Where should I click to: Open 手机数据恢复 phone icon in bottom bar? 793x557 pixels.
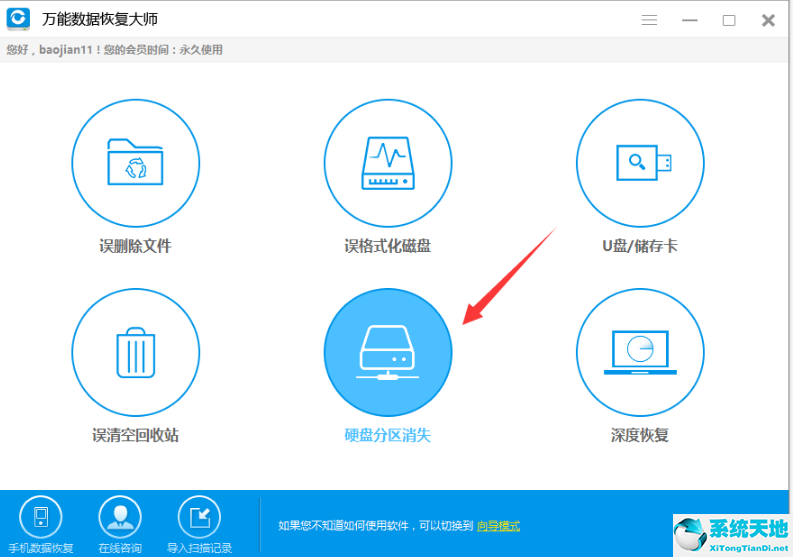[41, 517]
